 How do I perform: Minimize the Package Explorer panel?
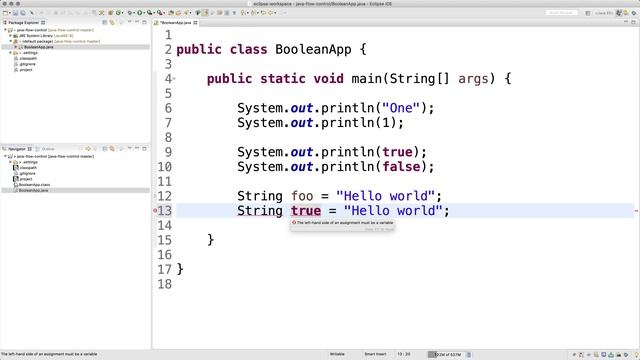click(x=137, y=22)
